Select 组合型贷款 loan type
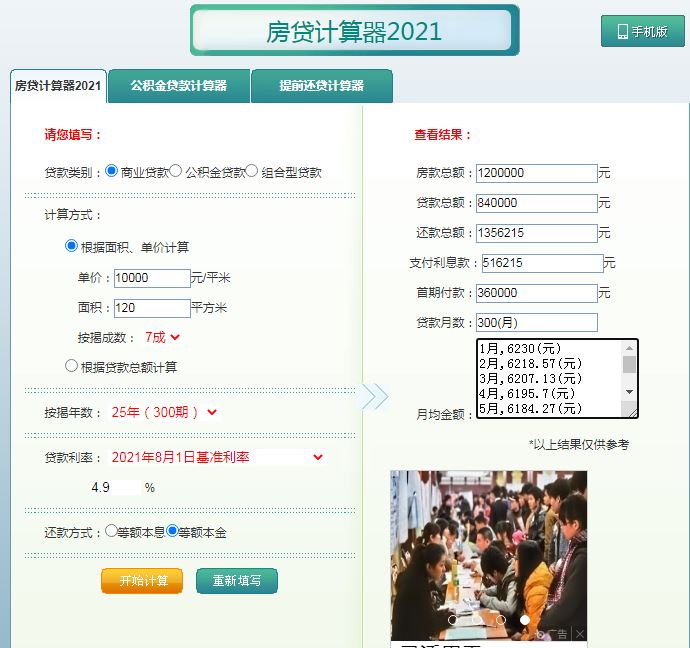 tap(252, 171)
